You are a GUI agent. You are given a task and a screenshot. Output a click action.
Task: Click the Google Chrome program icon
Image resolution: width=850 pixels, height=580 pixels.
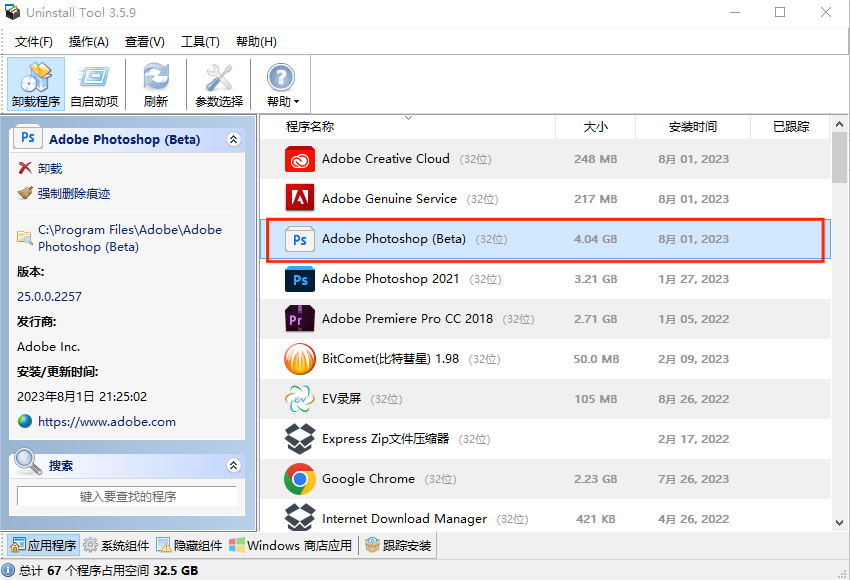click(x=299, y=478)
